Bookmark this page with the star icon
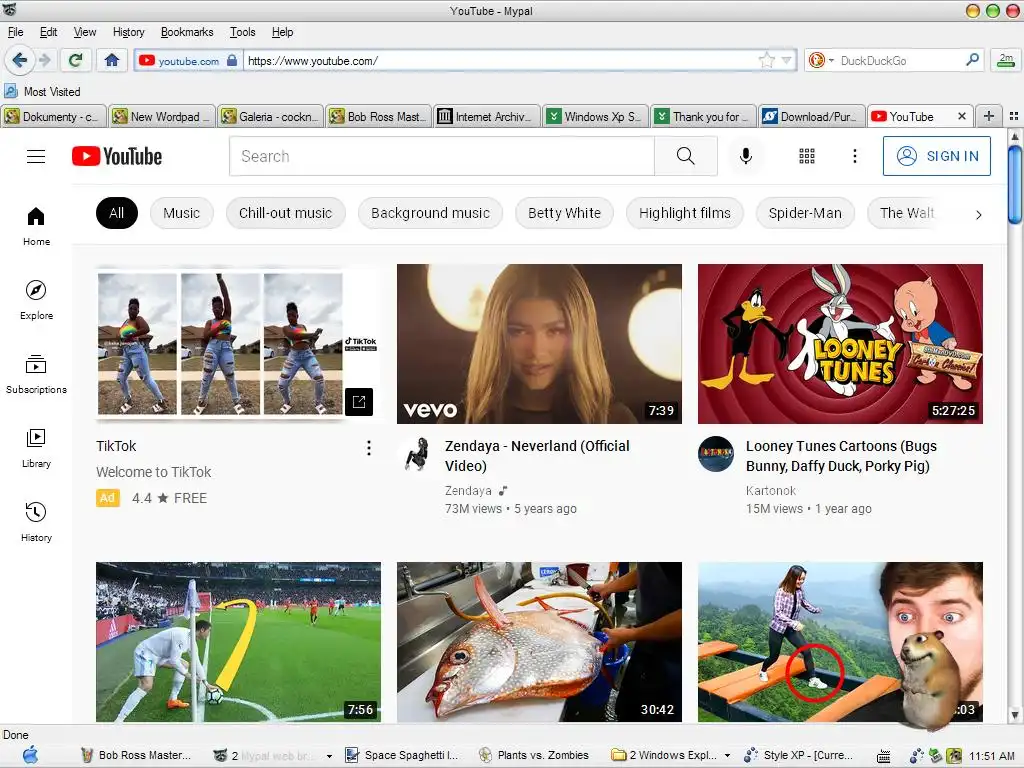Screen dimensions: 1024x768 click(767, 61)
